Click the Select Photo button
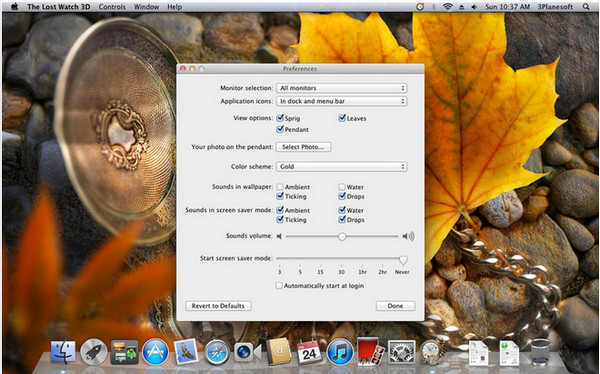This screenshot has height=374, width=600. [x=303, y=147]
